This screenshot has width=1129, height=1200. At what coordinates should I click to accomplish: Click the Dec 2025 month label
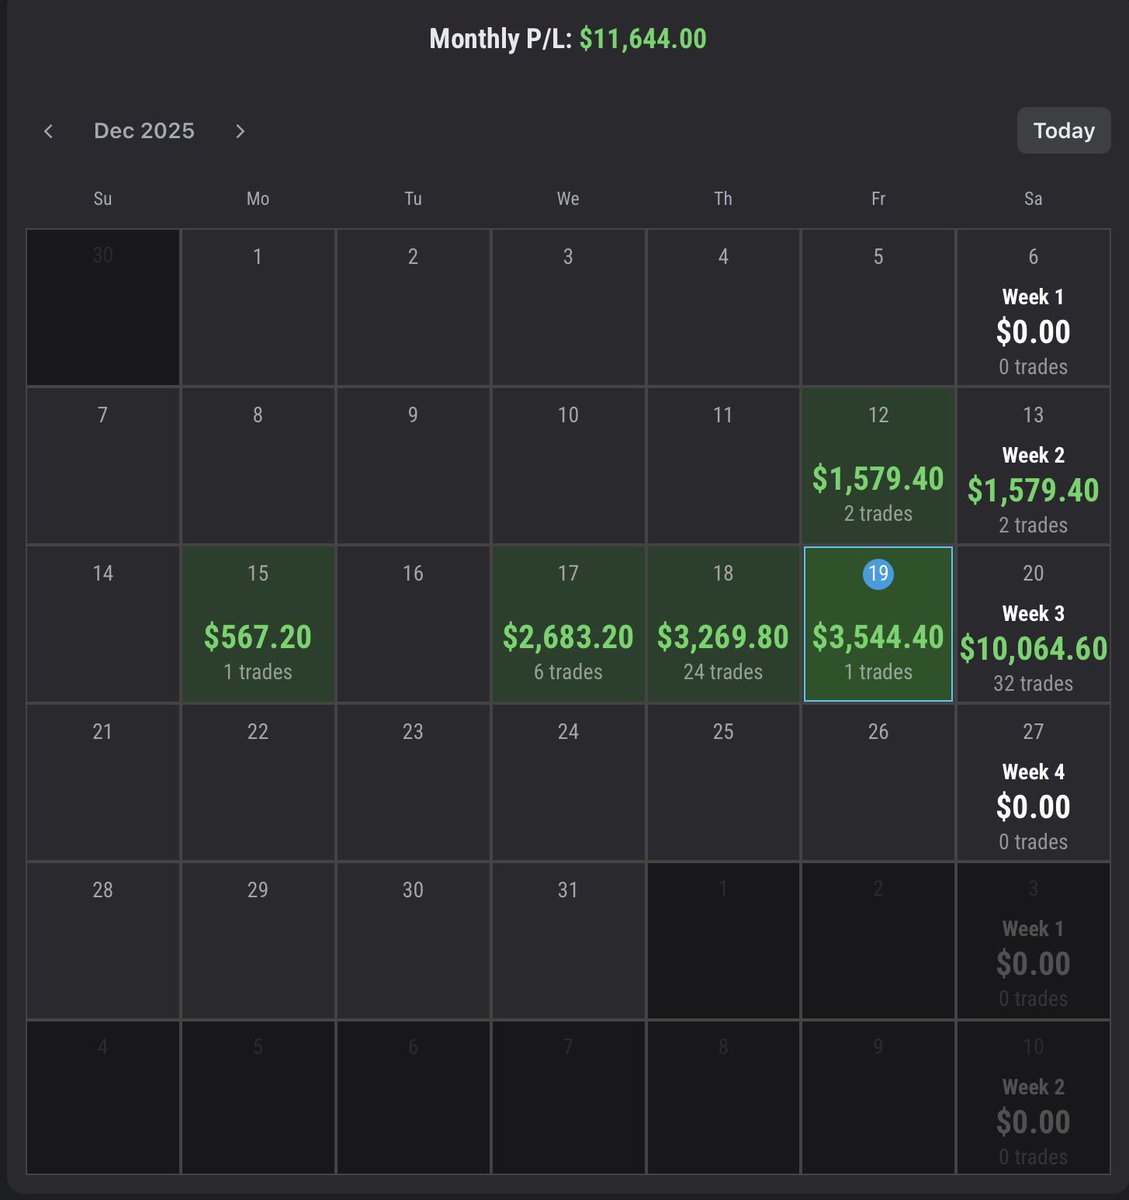pos(144,131)
